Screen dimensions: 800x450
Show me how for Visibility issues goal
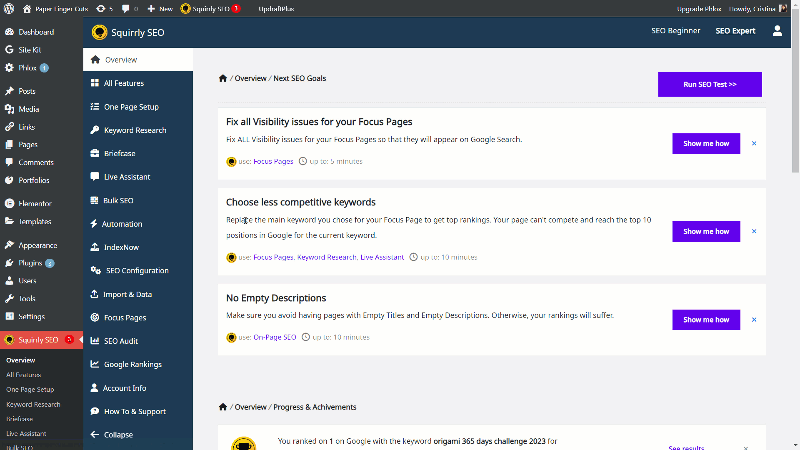pos(706,143)
